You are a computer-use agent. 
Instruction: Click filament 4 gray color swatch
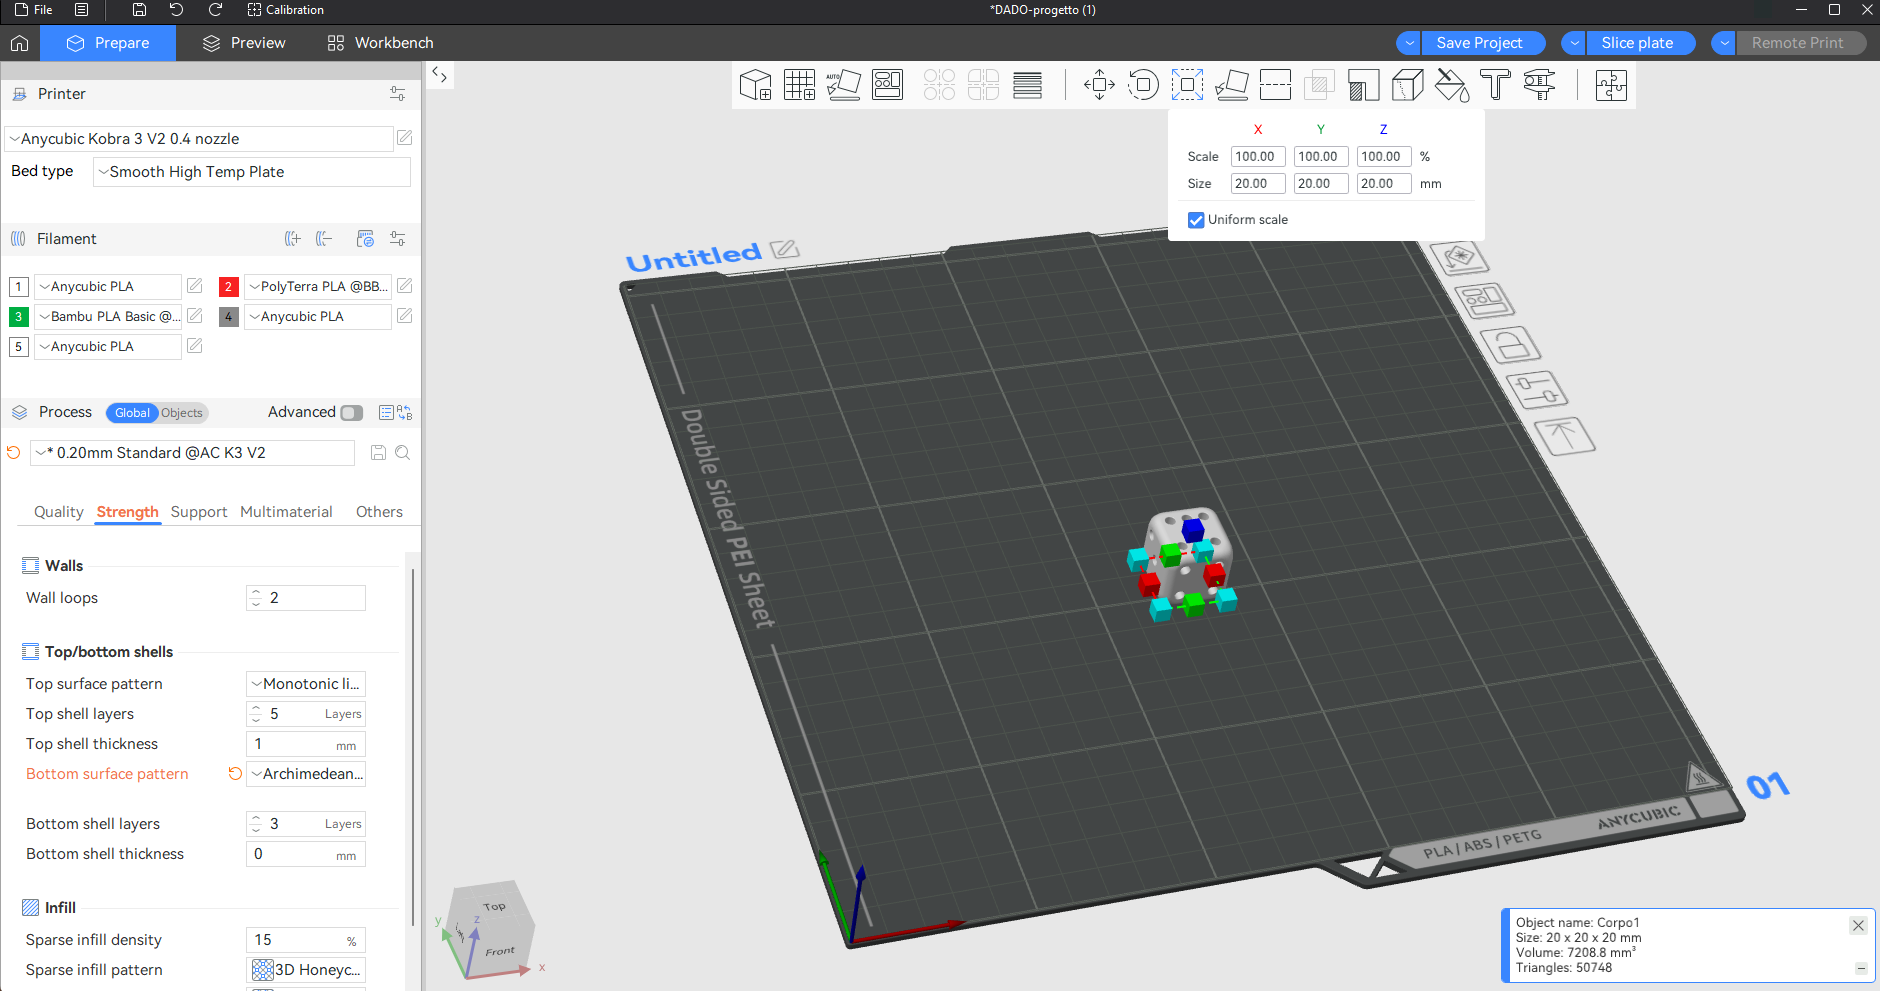click(229, 317)
